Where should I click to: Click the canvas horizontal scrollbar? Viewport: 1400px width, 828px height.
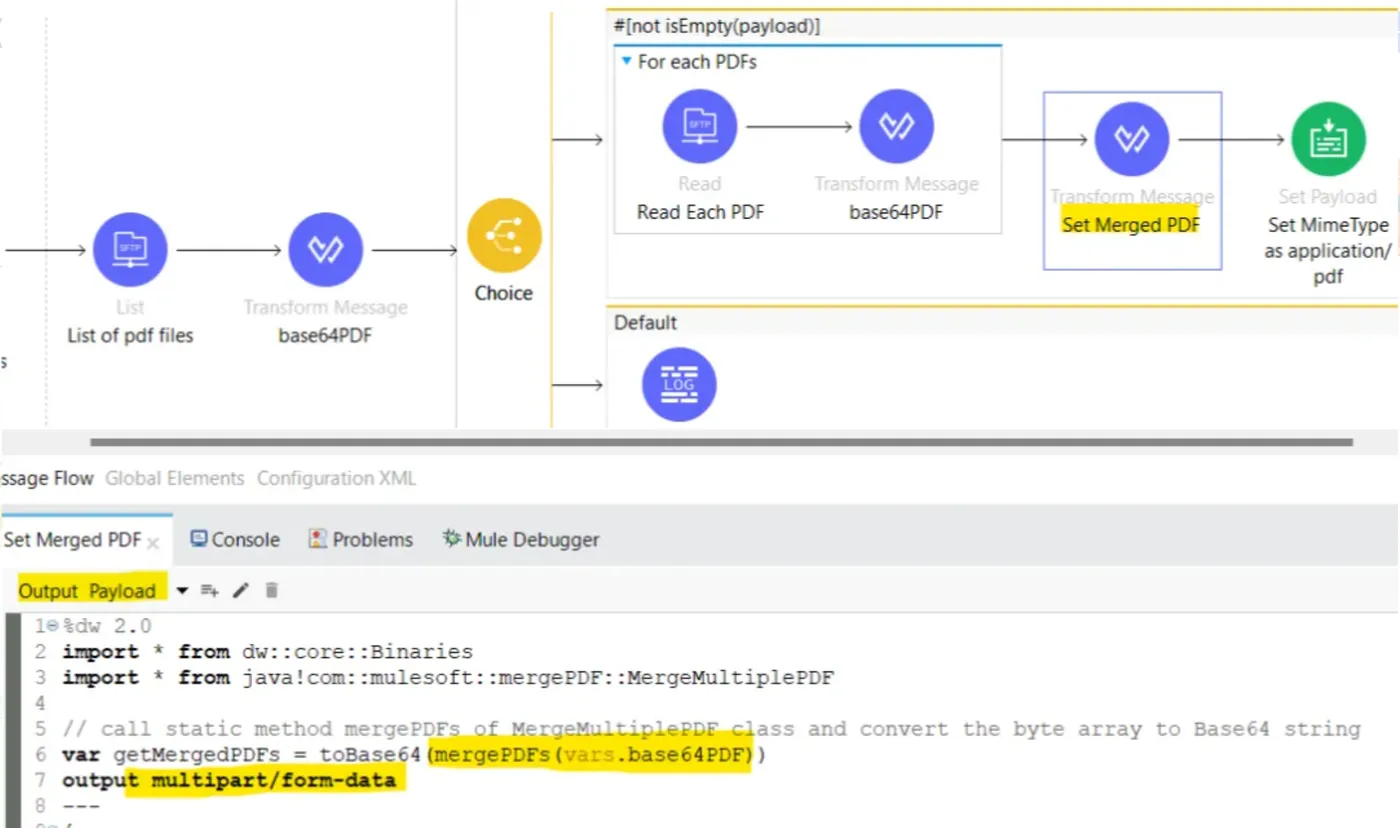tap(721, 441)
